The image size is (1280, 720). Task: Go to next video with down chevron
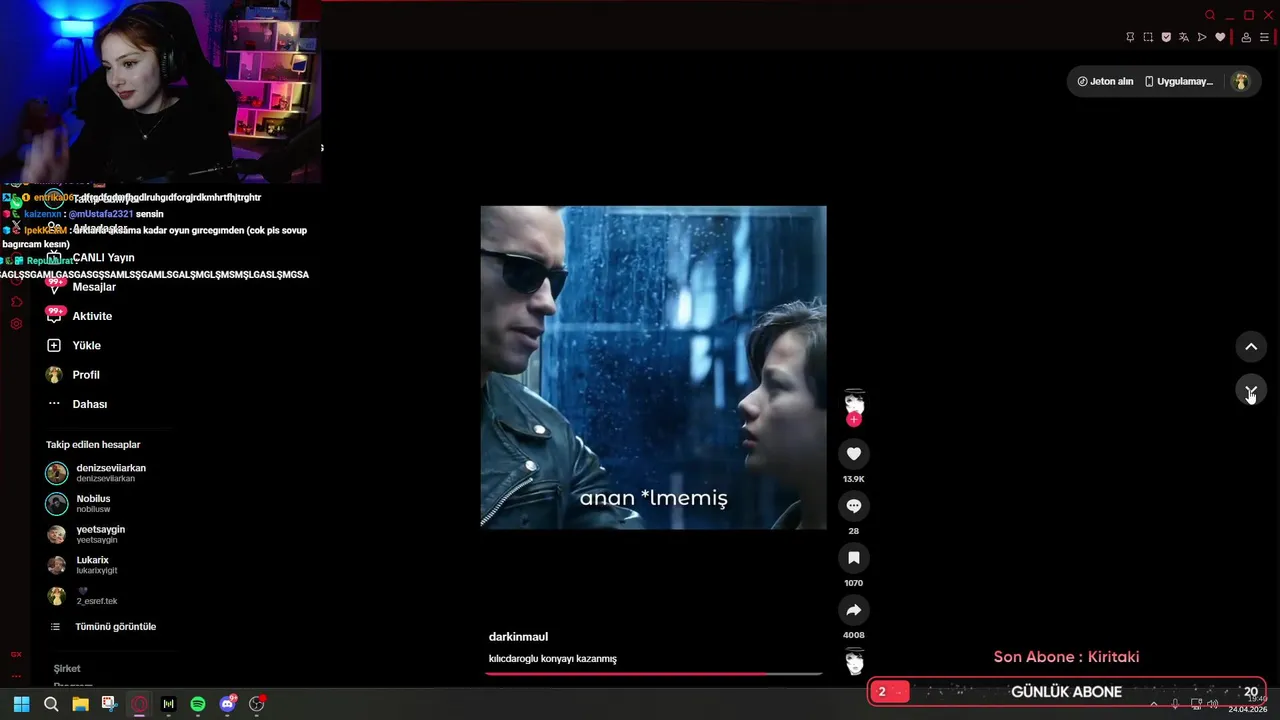(1251, 391)
